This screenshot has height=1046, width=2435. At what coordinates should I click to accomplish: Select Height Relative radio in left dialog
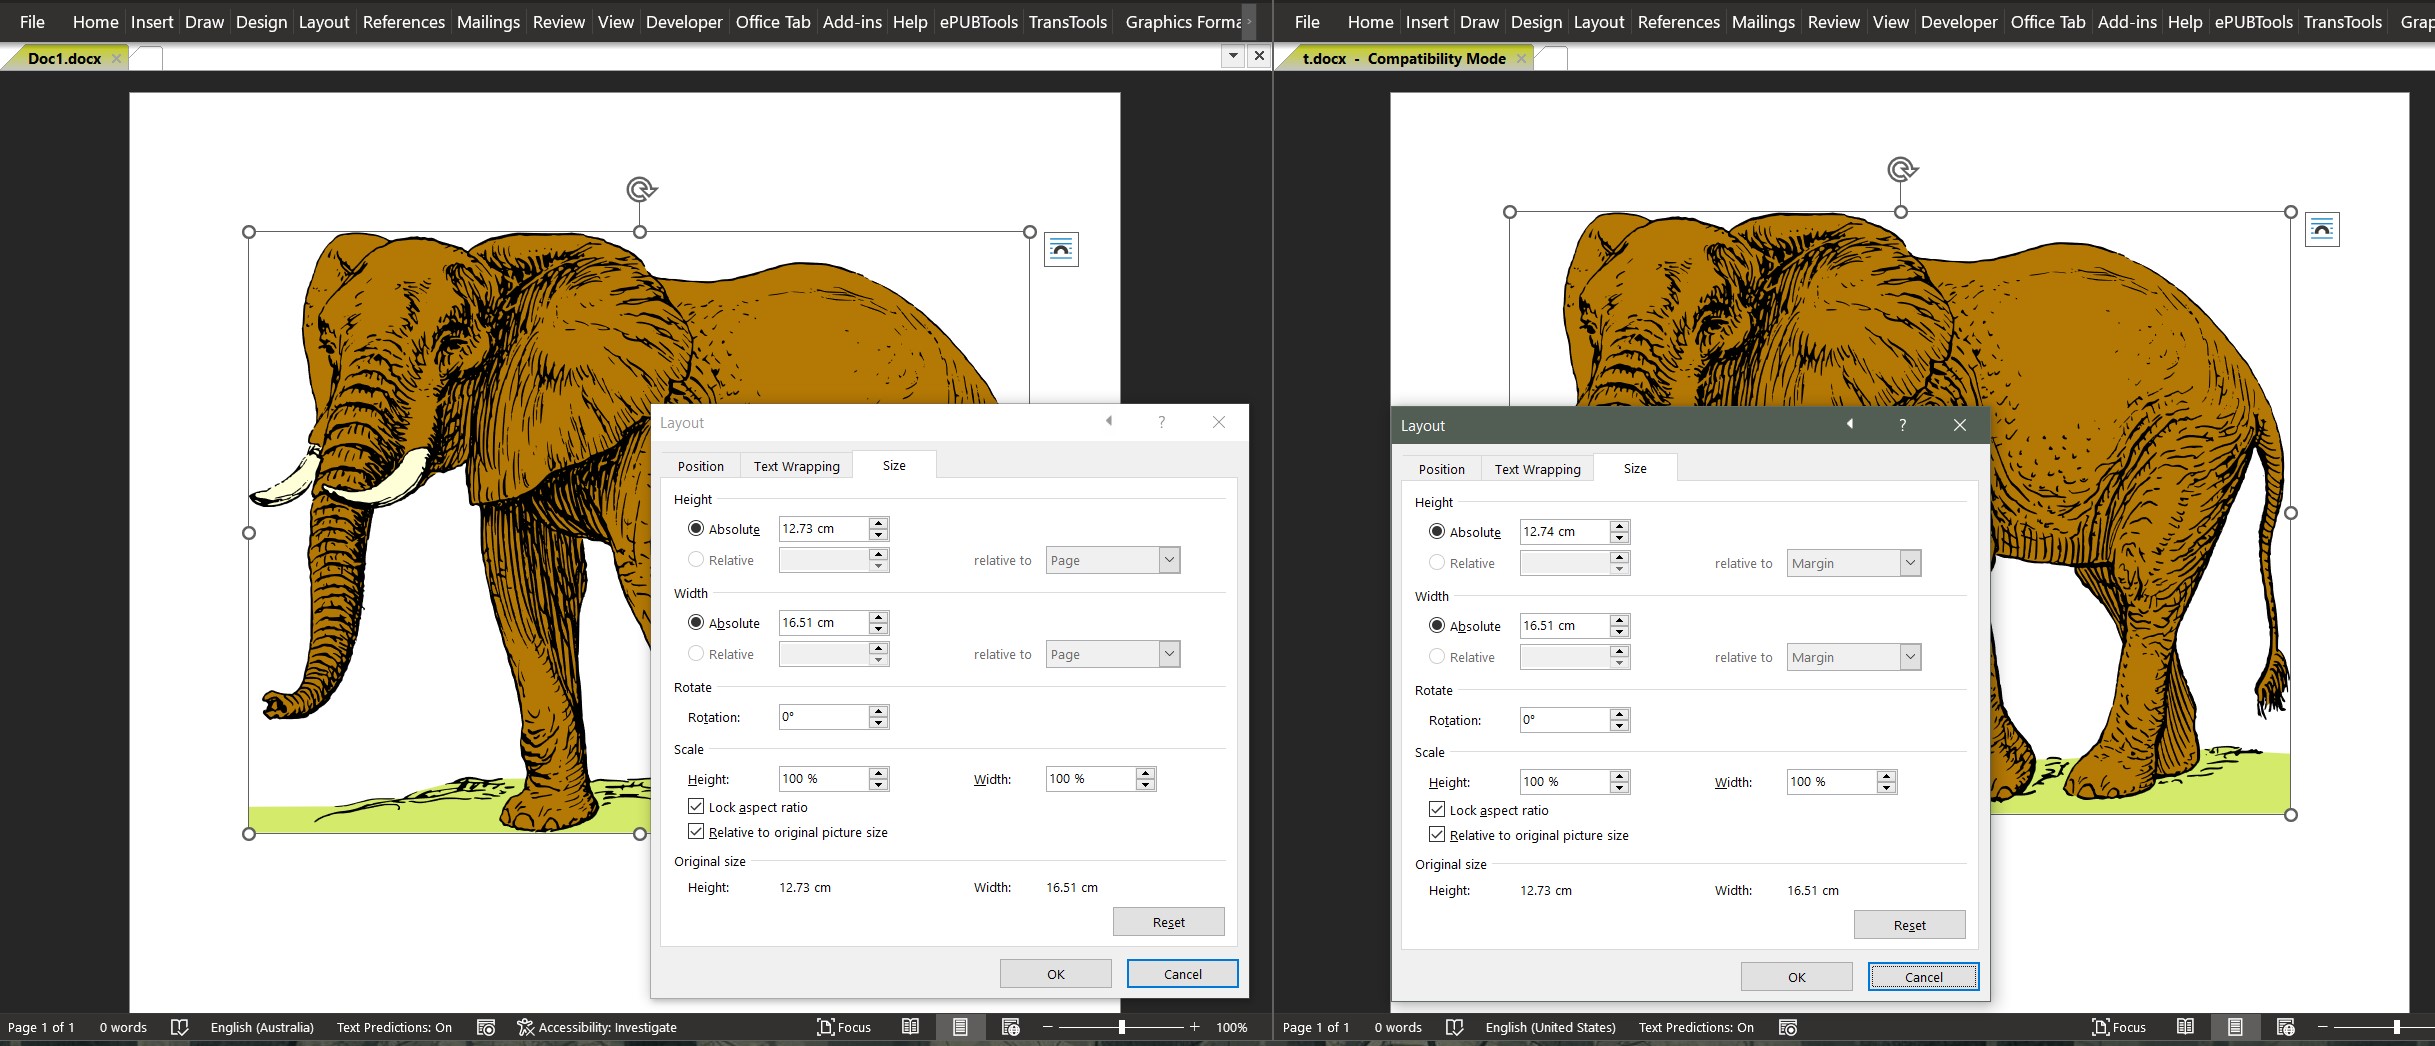(x=696, y=560)
